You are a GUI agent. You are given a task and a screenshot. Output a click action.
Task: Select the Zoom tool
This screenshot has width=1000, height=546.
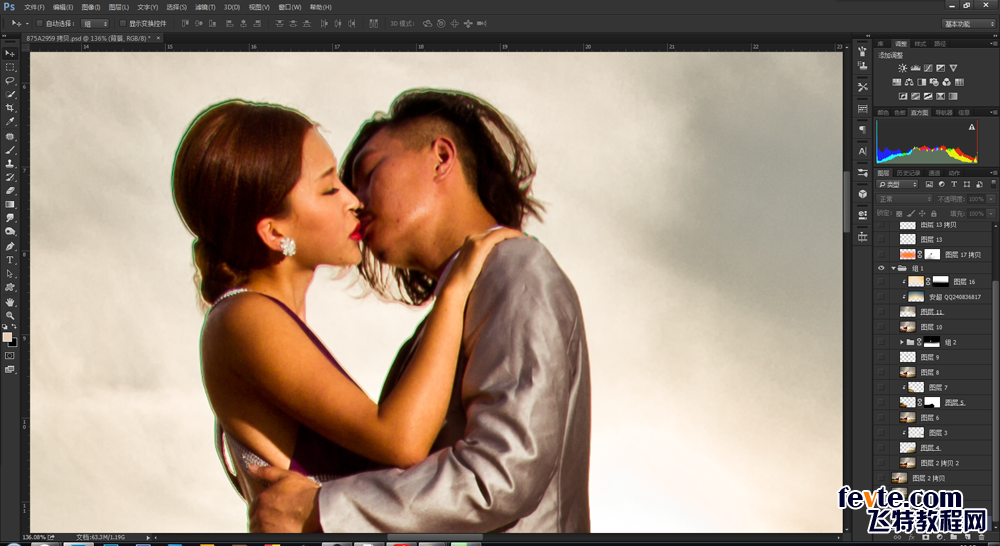(10, 315)
